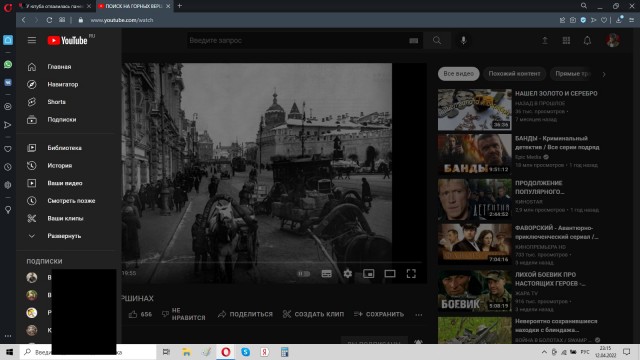Start voice search with microphone icon
640x360 pixels.
click(x=463, y=40)
